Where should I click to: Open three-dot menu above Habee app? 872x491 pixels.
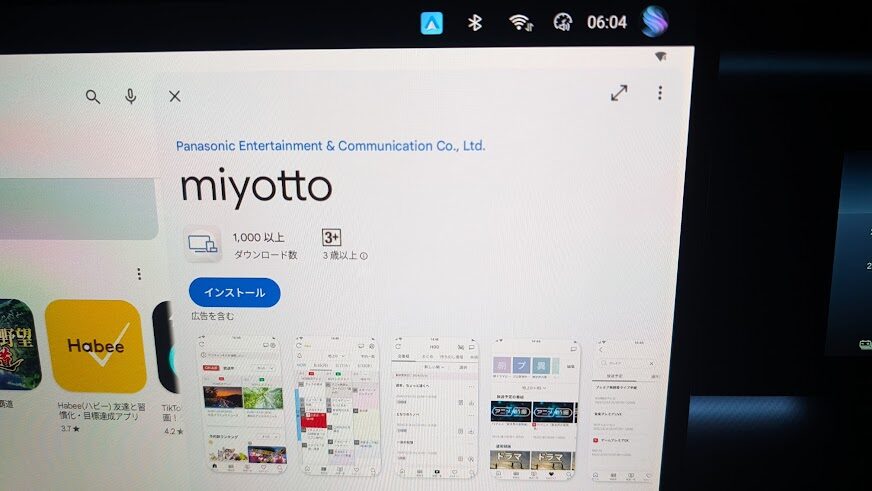coord(139,274)
